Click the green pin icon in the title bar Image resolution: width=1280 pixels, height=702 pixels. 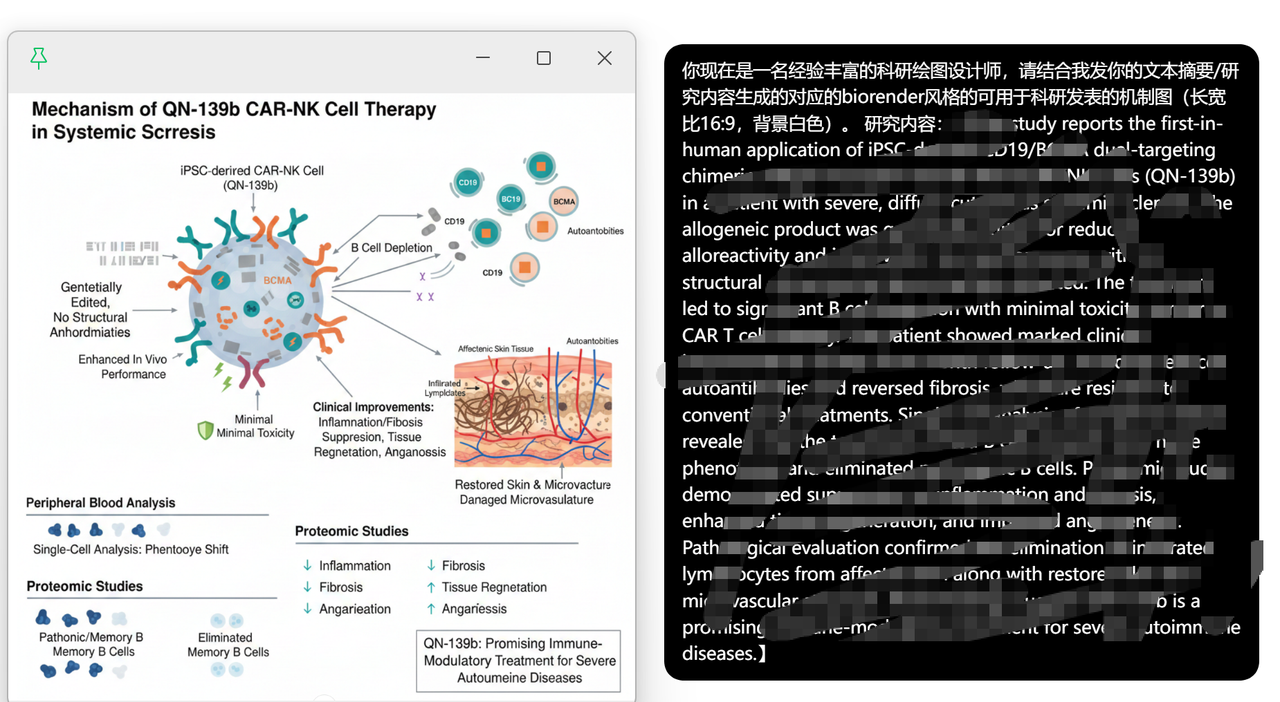(x=38, y=59)
